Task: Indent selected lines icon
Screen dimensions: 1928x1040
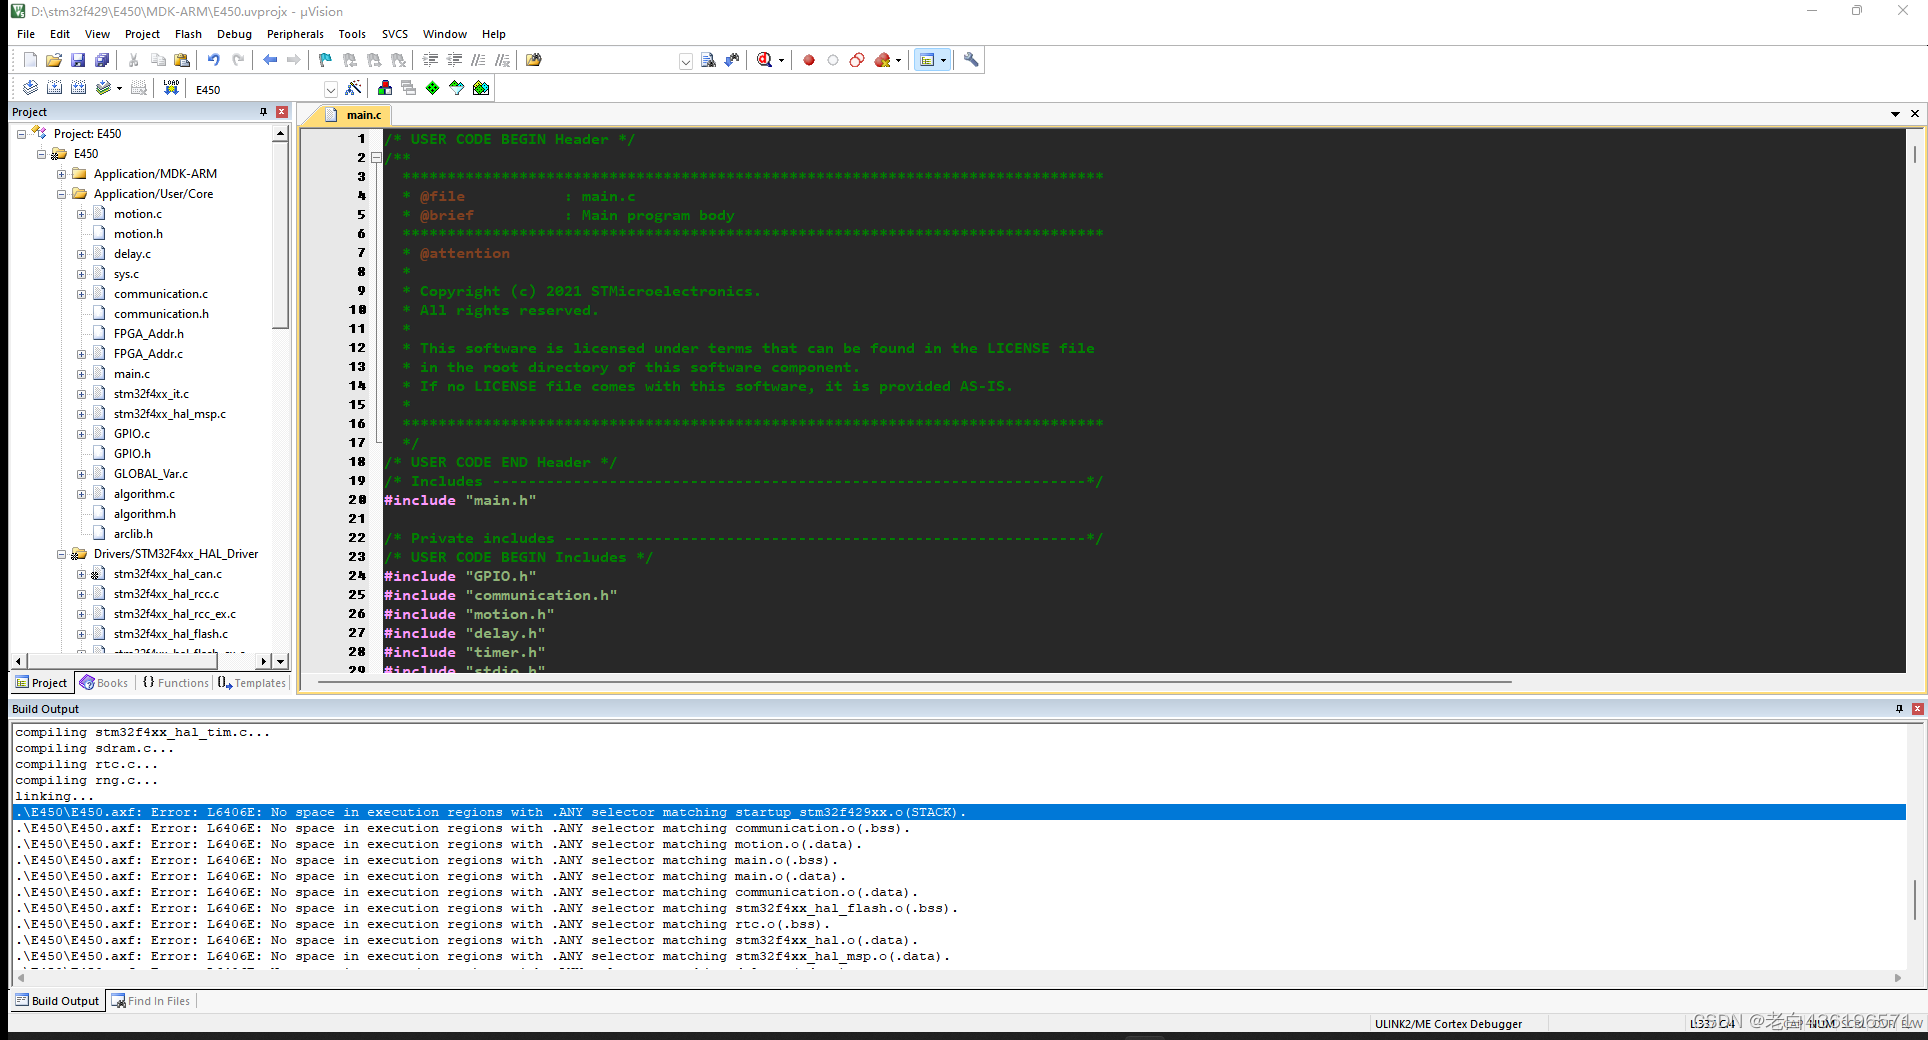Action: click(x=431, y=60)
